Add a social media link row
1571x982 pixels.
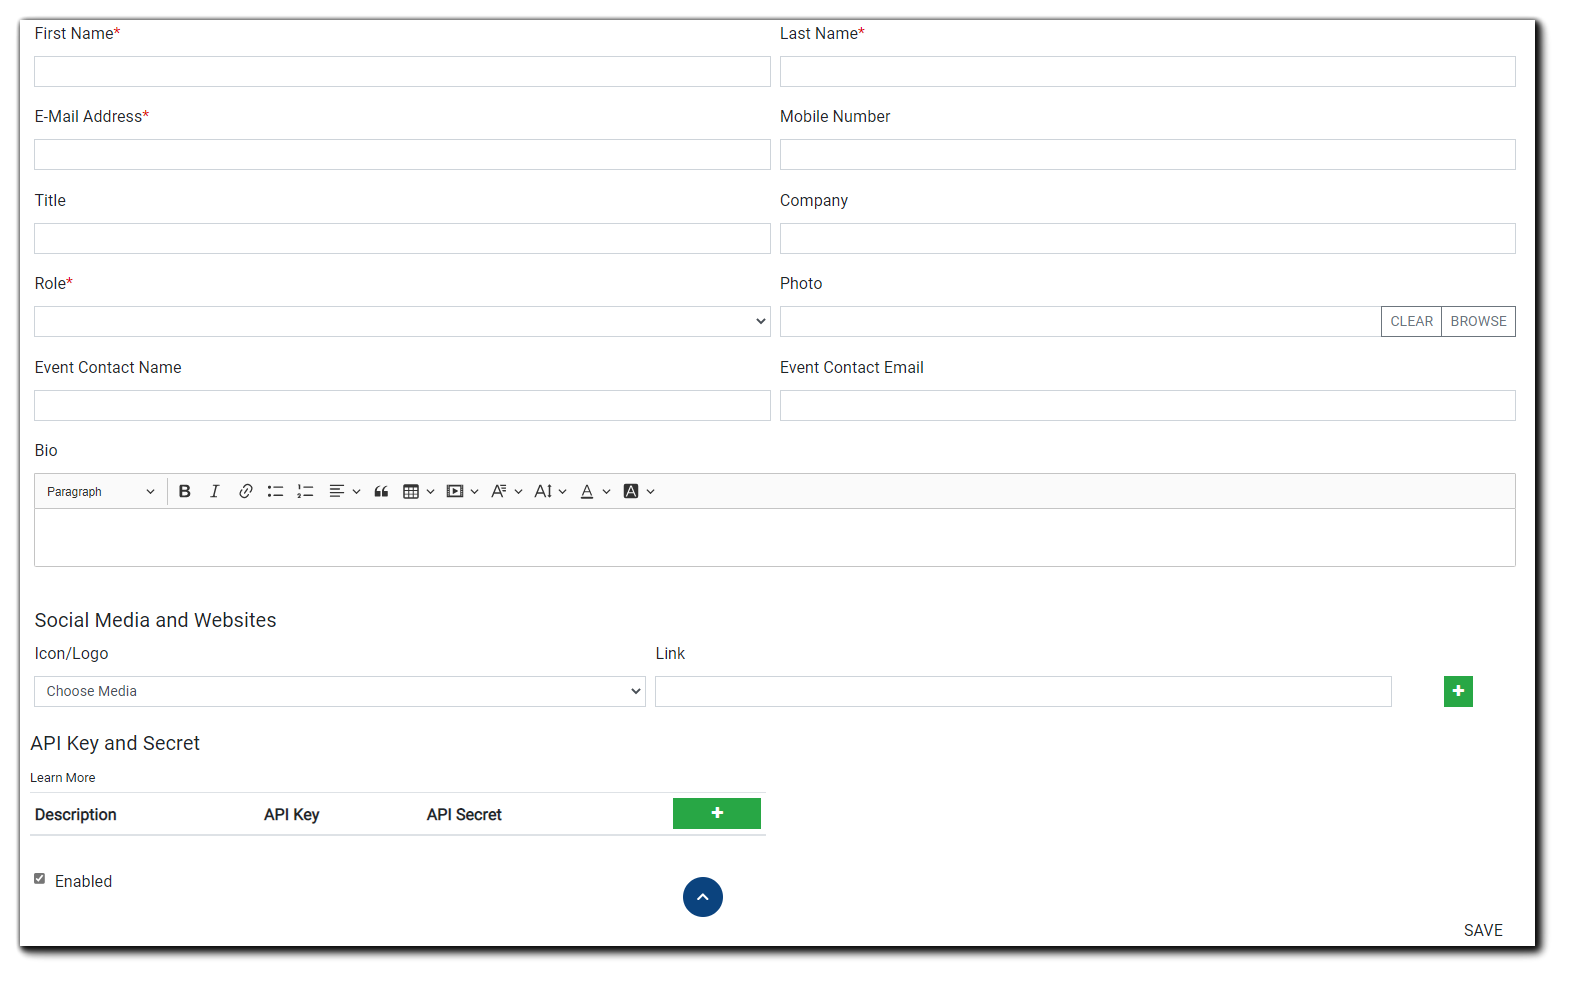click(x=1458, y=691)
